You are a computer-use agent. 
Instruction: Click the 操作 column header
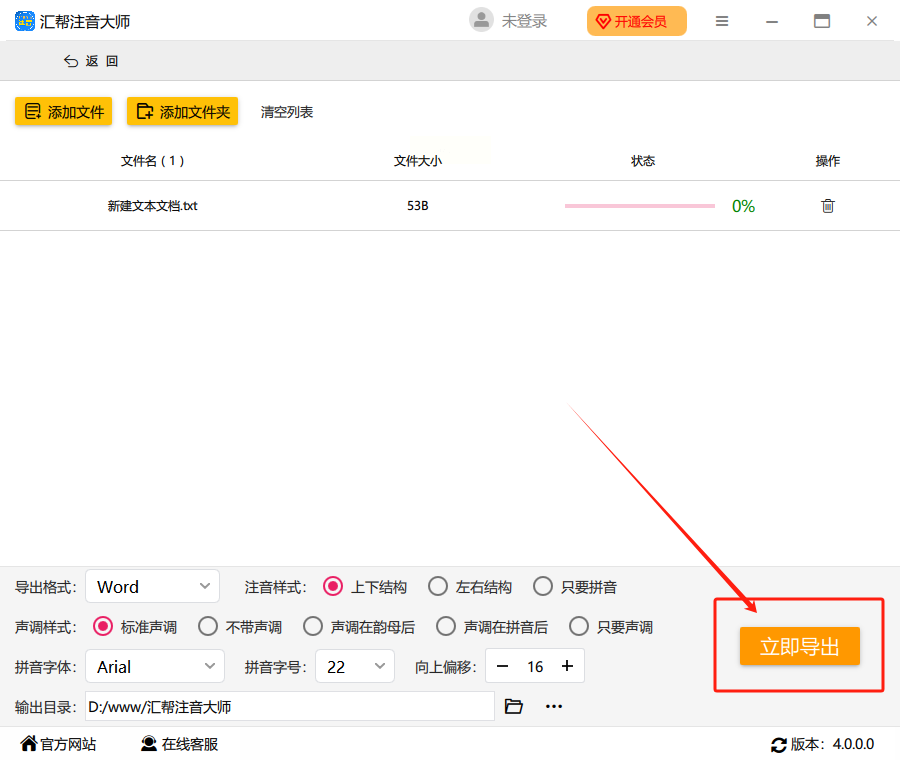point(828,161)
